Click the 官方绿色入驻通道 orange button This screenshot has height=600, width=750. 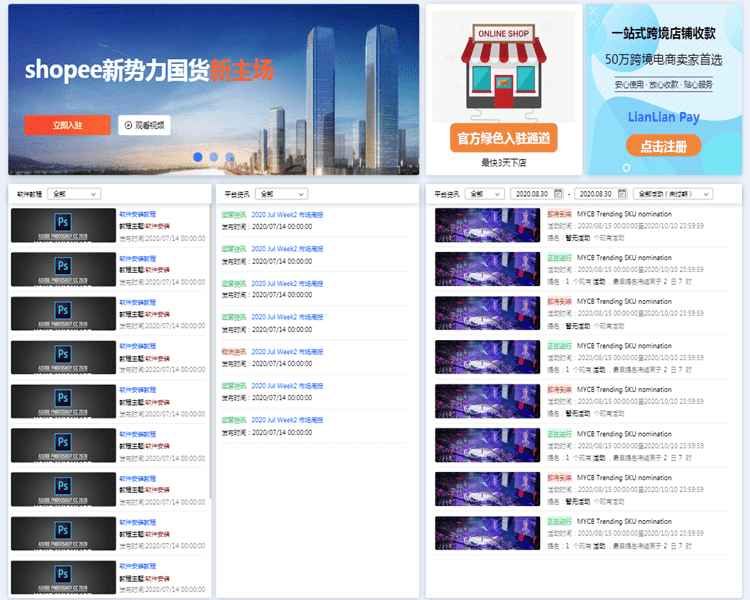click(x=503, y=138)
